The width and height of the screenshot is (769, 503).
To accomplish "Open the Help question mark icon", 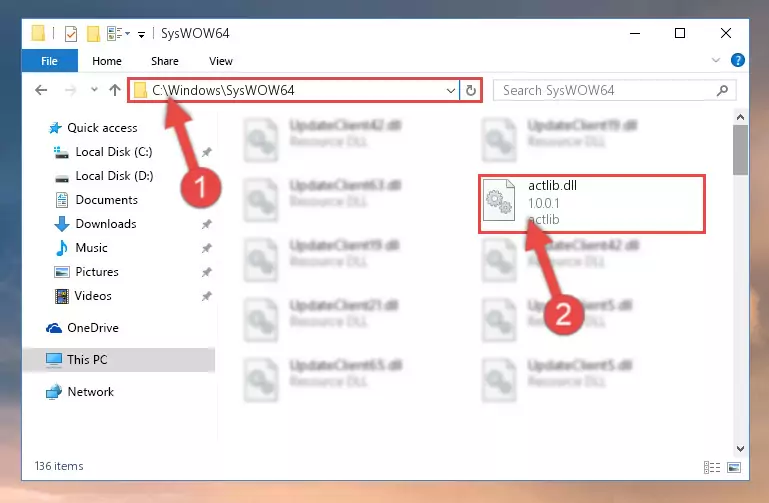I will (x=738, y=60).
